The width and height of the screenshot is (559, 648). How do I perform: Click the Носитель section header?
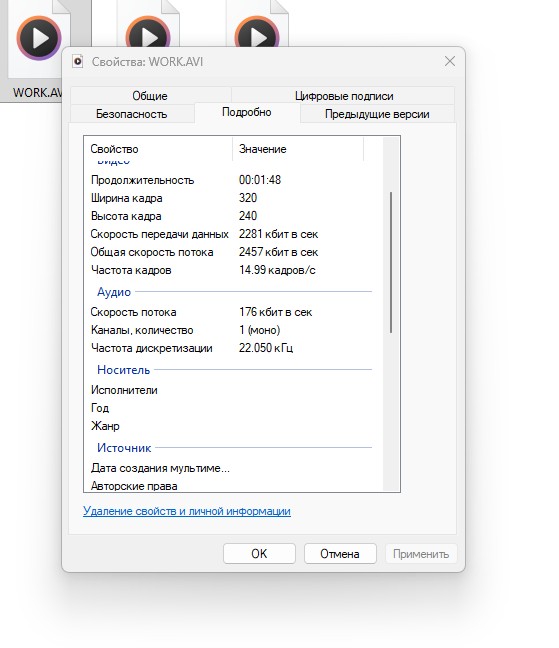124,370
